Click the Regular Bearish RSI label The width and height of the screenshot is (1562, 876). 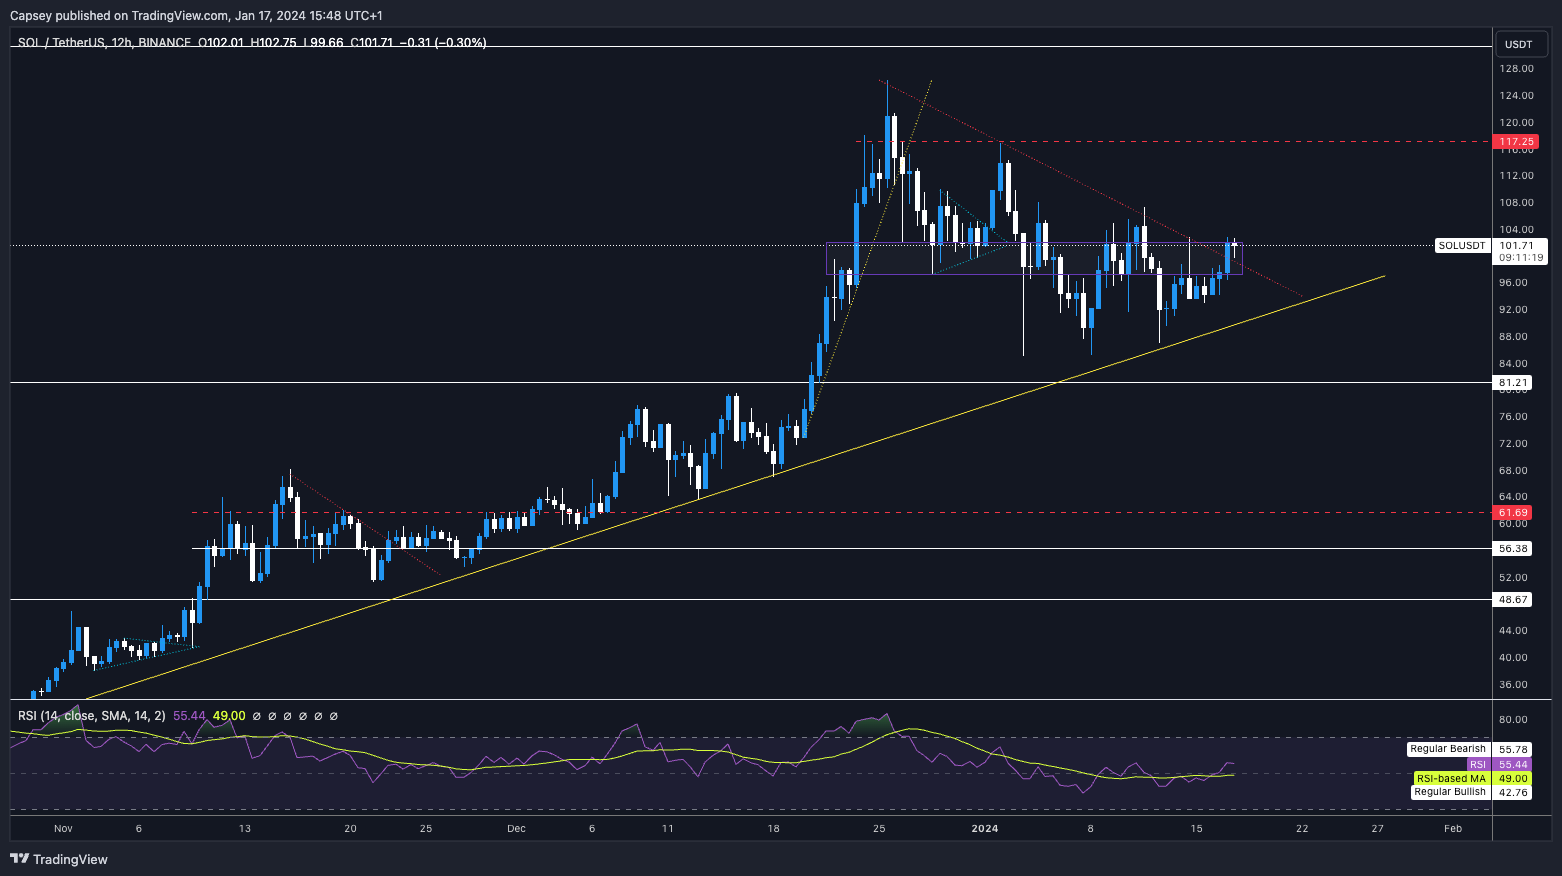click(1447, 749)
